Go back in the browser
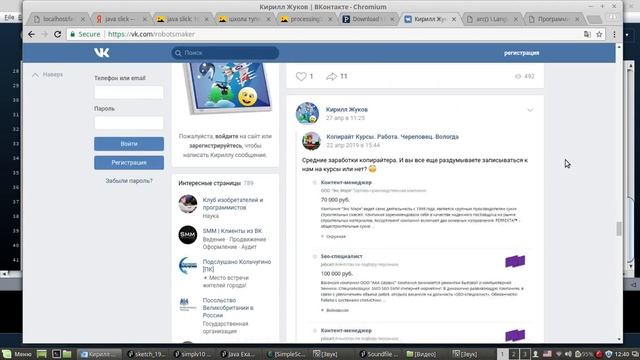Viewport: 640px width, 360px height. [31, 34]
